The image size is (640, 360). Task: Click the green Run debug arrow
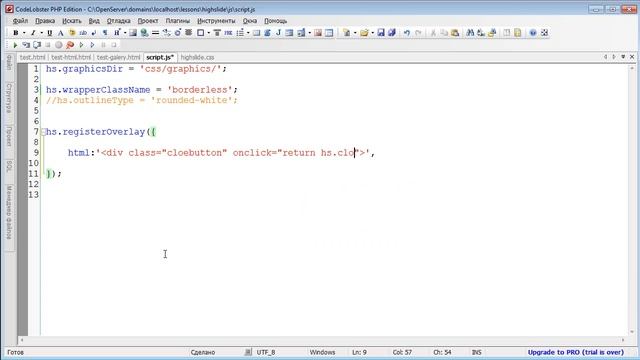15,45
